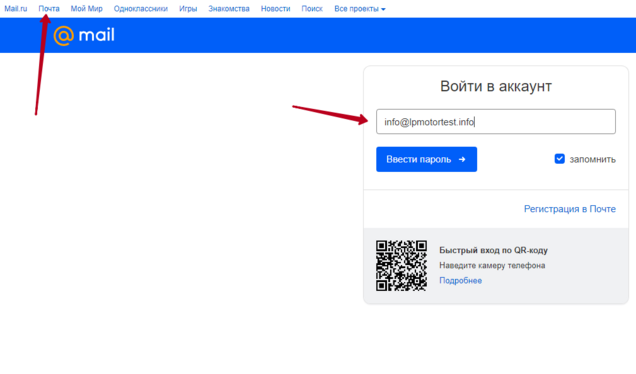Image resolution: width=636 pixels, height=374 pixels.
Task: Focus the email address input field
Action: click(496, 122)
